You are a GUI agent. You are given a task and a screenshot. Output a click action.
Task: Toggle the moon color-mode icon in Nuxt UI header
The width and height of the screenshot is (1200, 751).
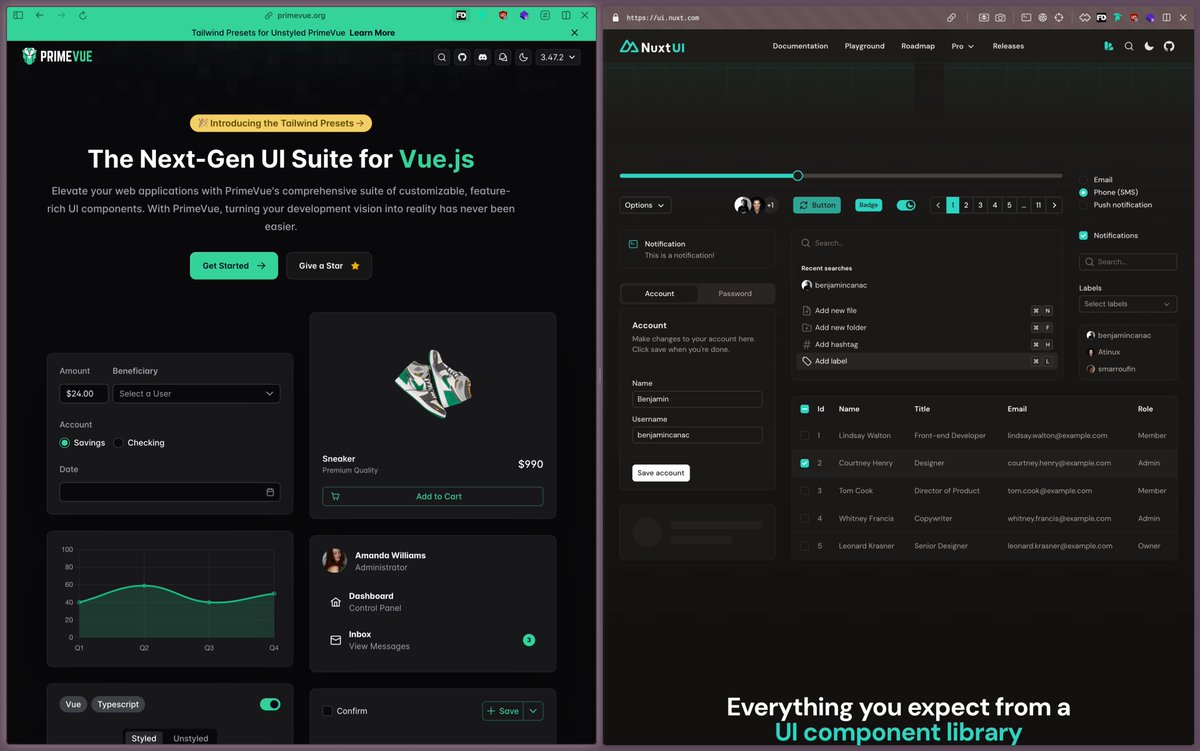(x=1149, y=46)
